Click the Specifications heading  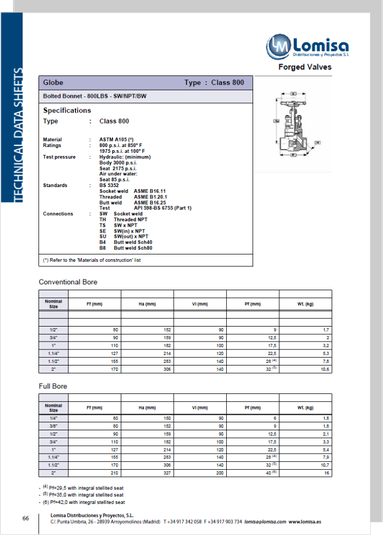[x=67, y=111]
